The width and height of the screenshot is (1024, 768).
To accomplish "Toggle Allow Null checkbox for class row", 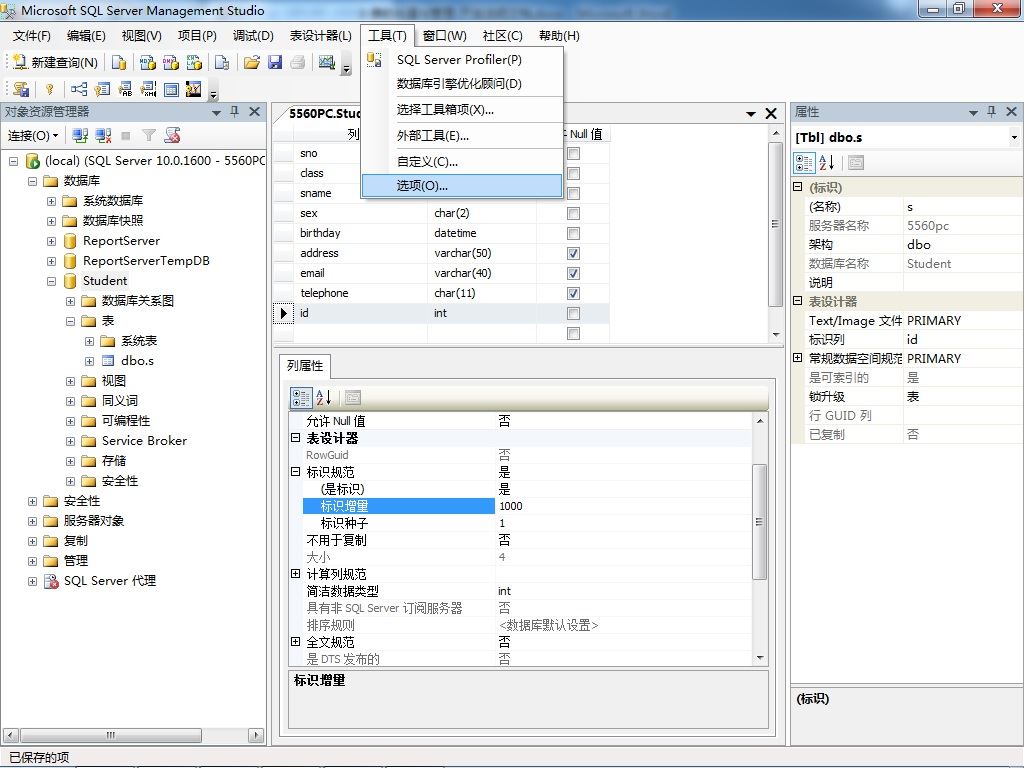I will 573,174.
